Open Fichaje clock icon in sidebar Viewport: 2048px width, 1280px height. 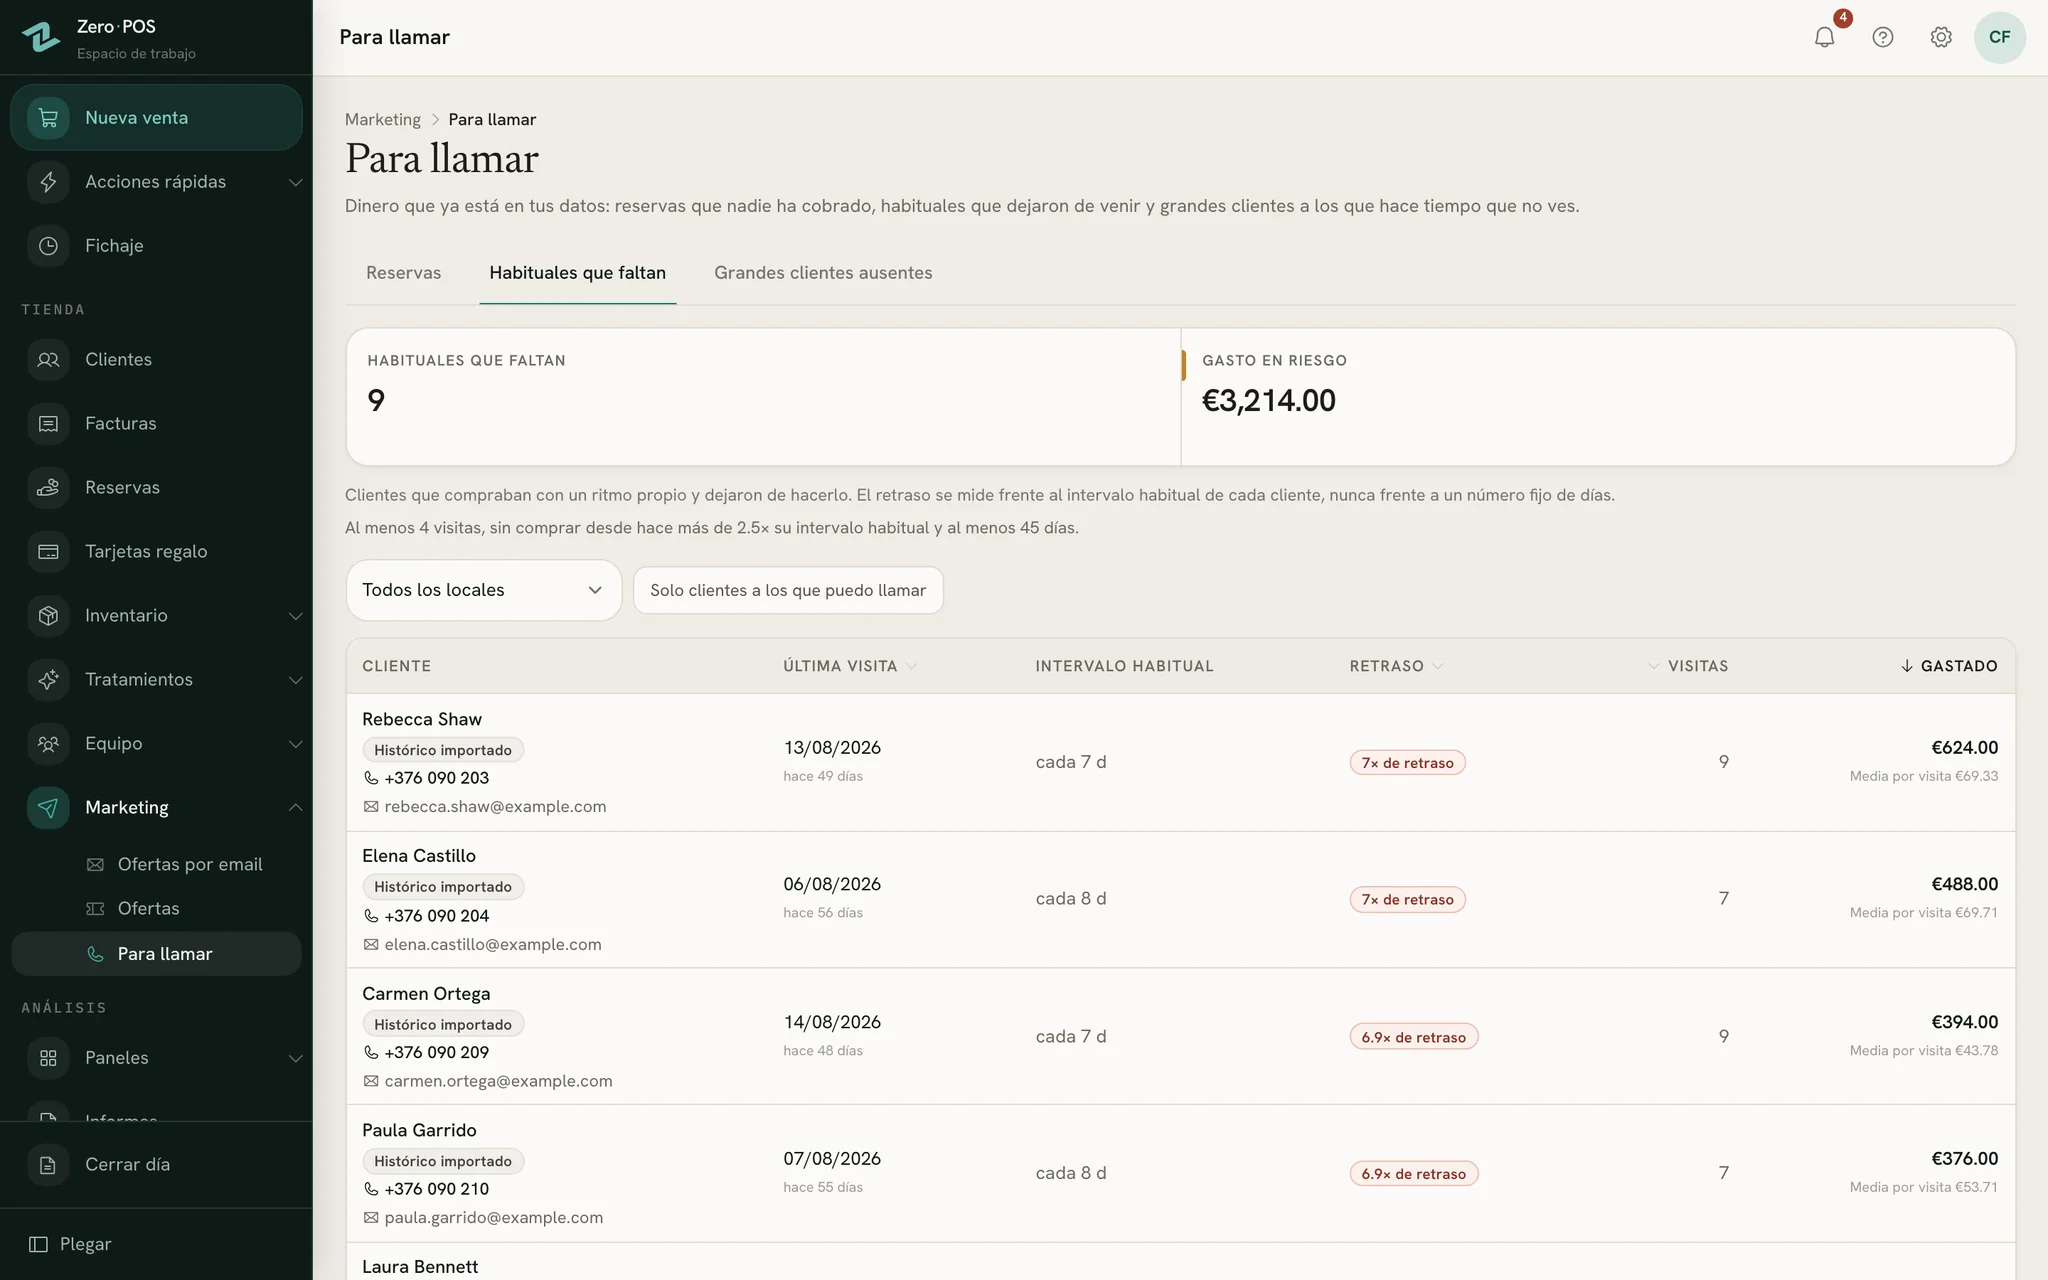click(48, 246)
